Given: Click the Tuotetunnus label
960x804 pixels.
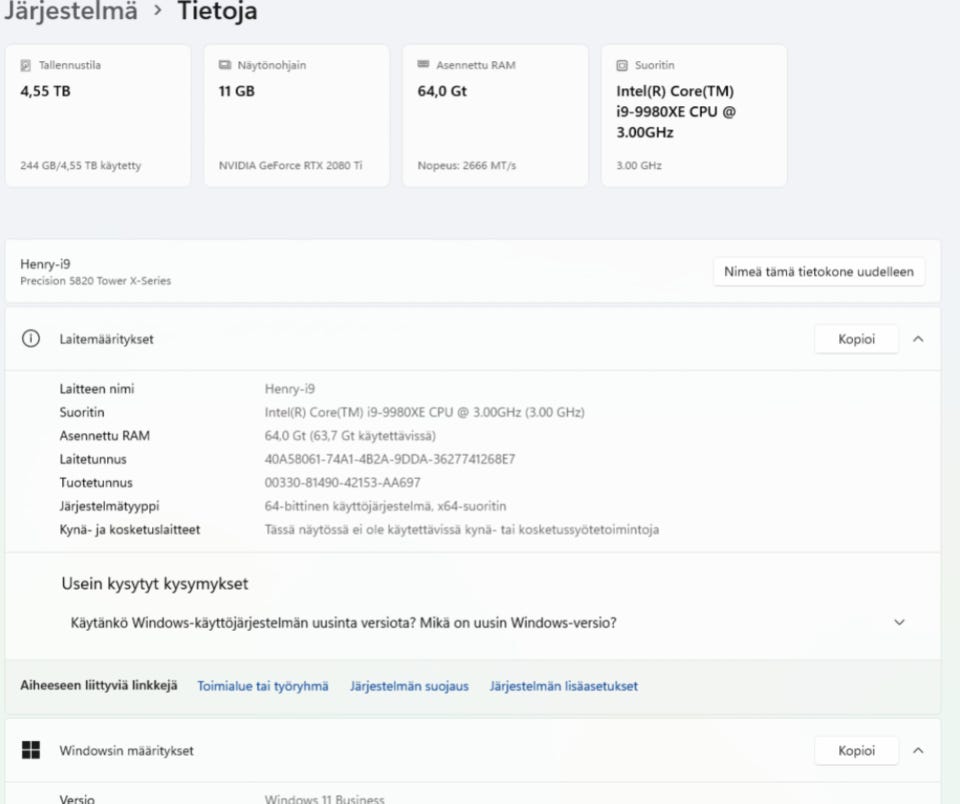Looking at the screenshot, I should point(96,482).
